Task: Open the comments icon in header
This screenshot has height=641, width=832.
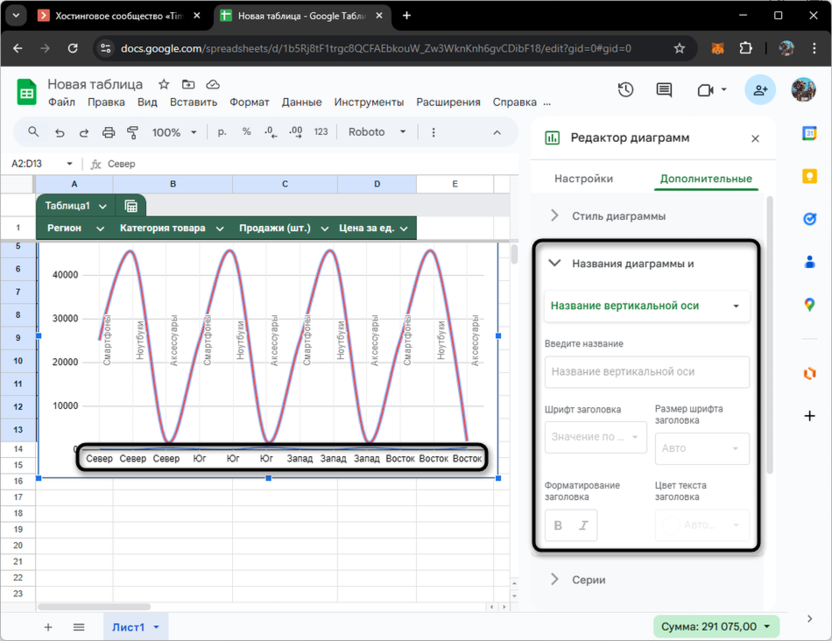Action: click(x=664, y=90)
